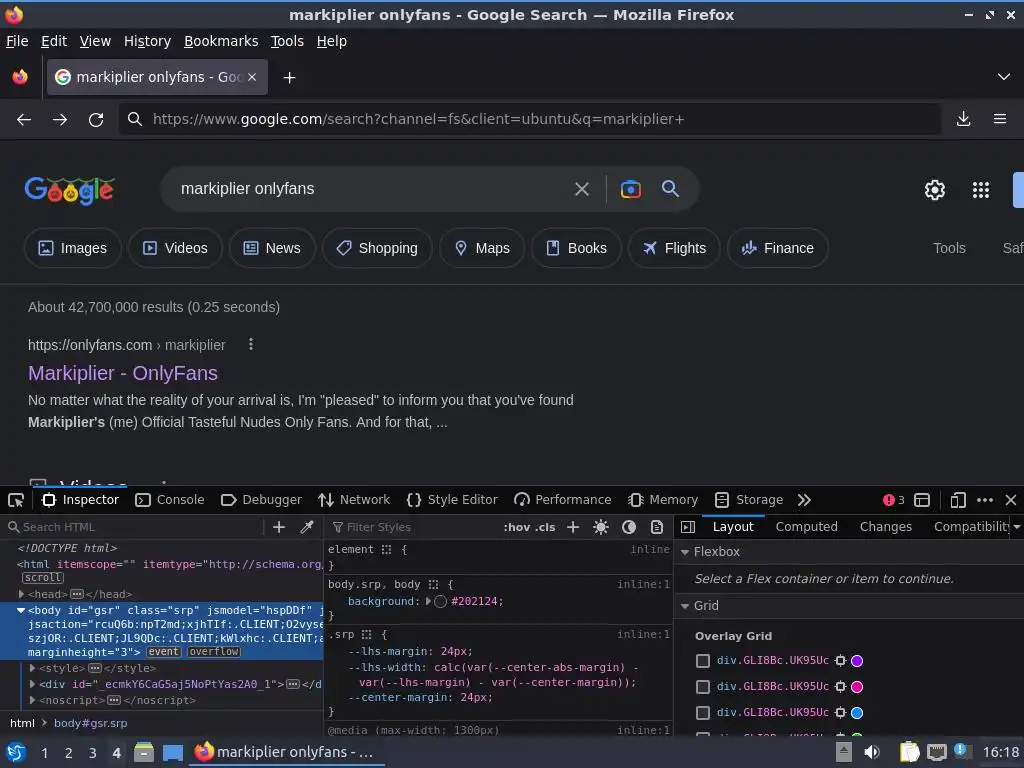The image size is (1024, 768).
Task: Open the Bookmarks menu
Action: (221, 41)
